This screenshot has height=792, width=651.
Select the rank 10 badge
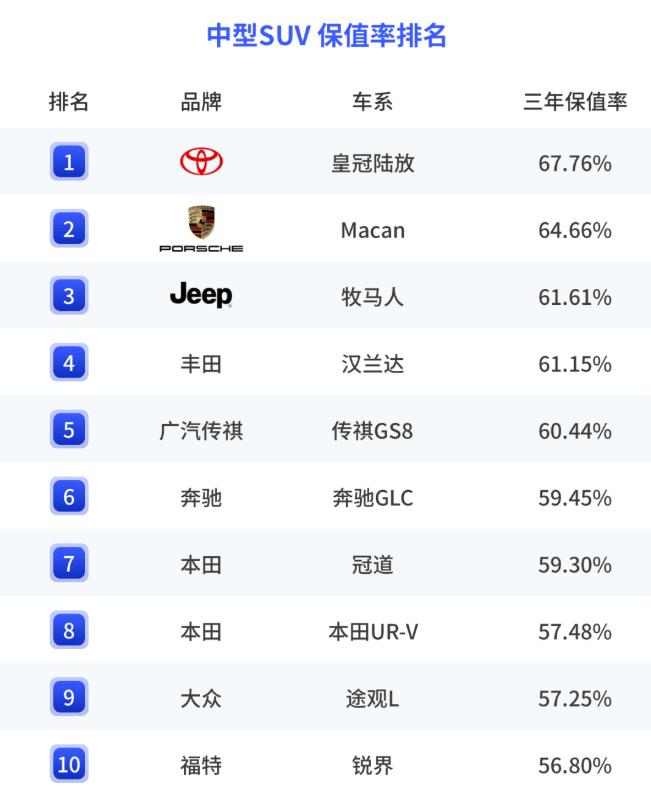[x=69, y=765]
